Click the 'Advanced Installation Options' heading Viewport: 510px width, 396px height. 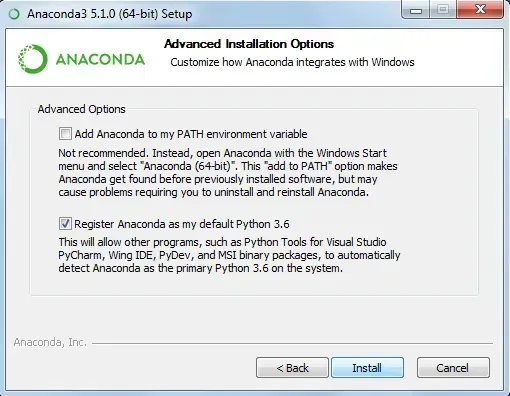(x=249, y=44)
